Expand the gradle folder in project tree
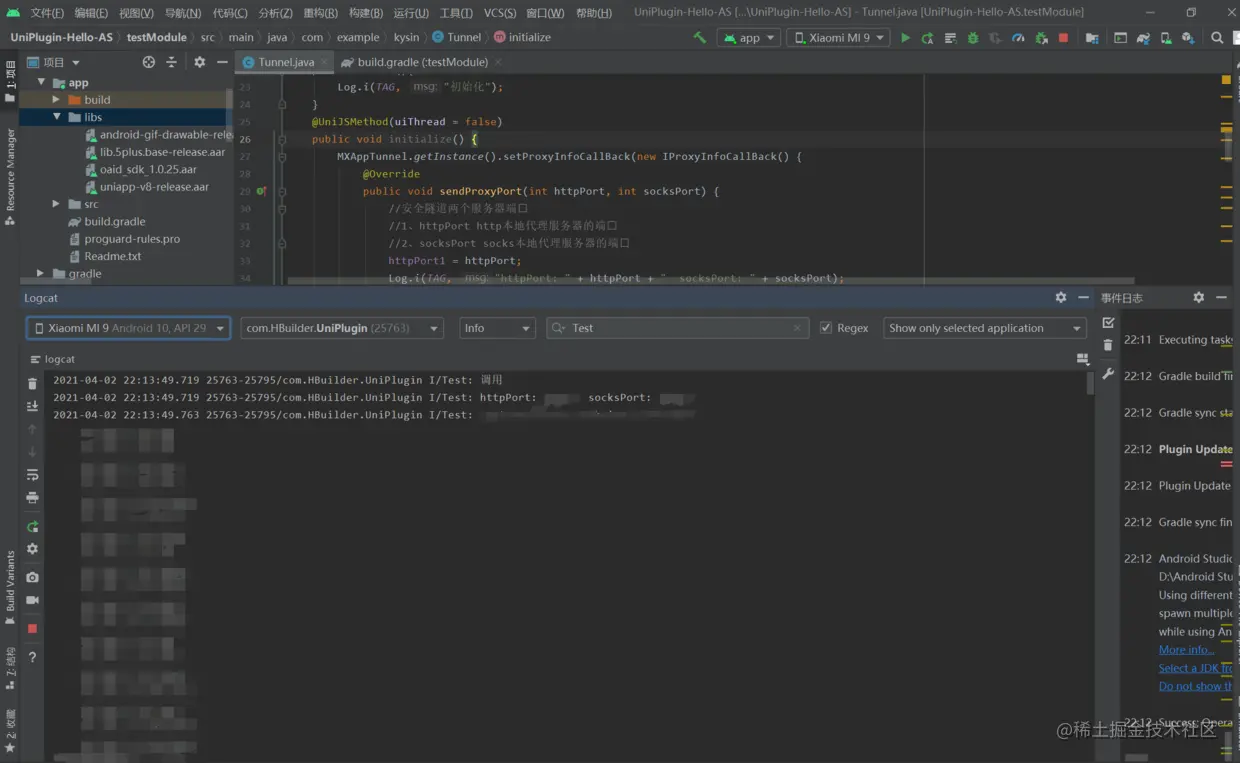The height and width of the screenshot is (763, 1240). pyautogui.click(x=42, y=273)
